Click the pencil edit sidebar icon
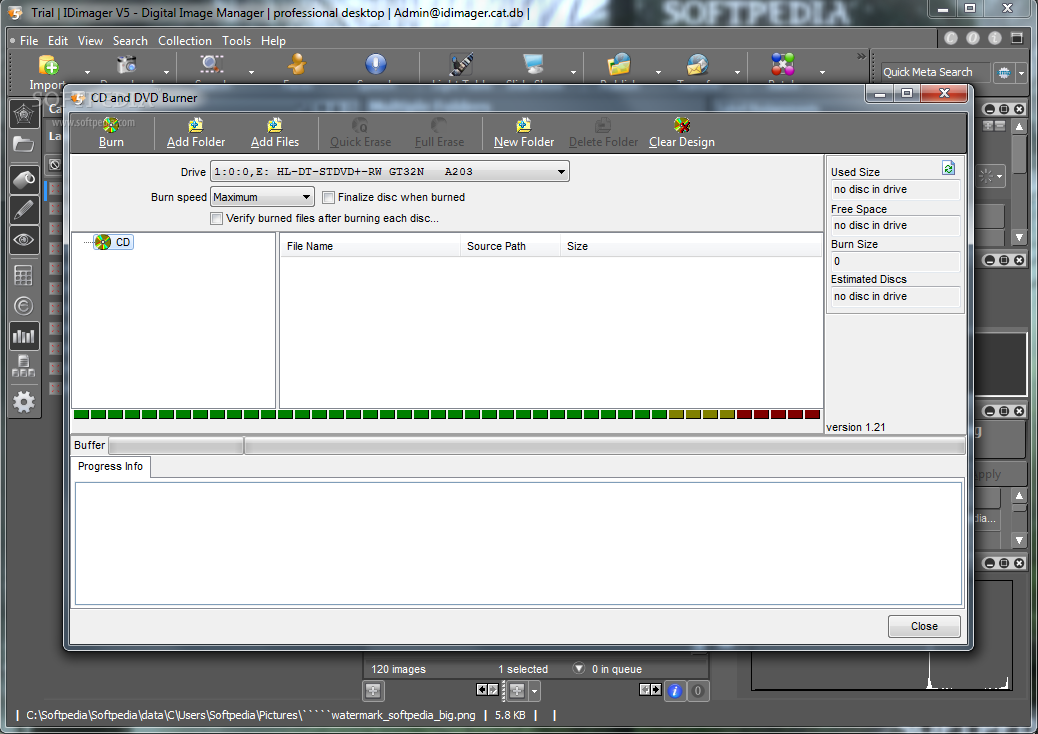The height and width of the screenshot is (734, 1038). 24,210
